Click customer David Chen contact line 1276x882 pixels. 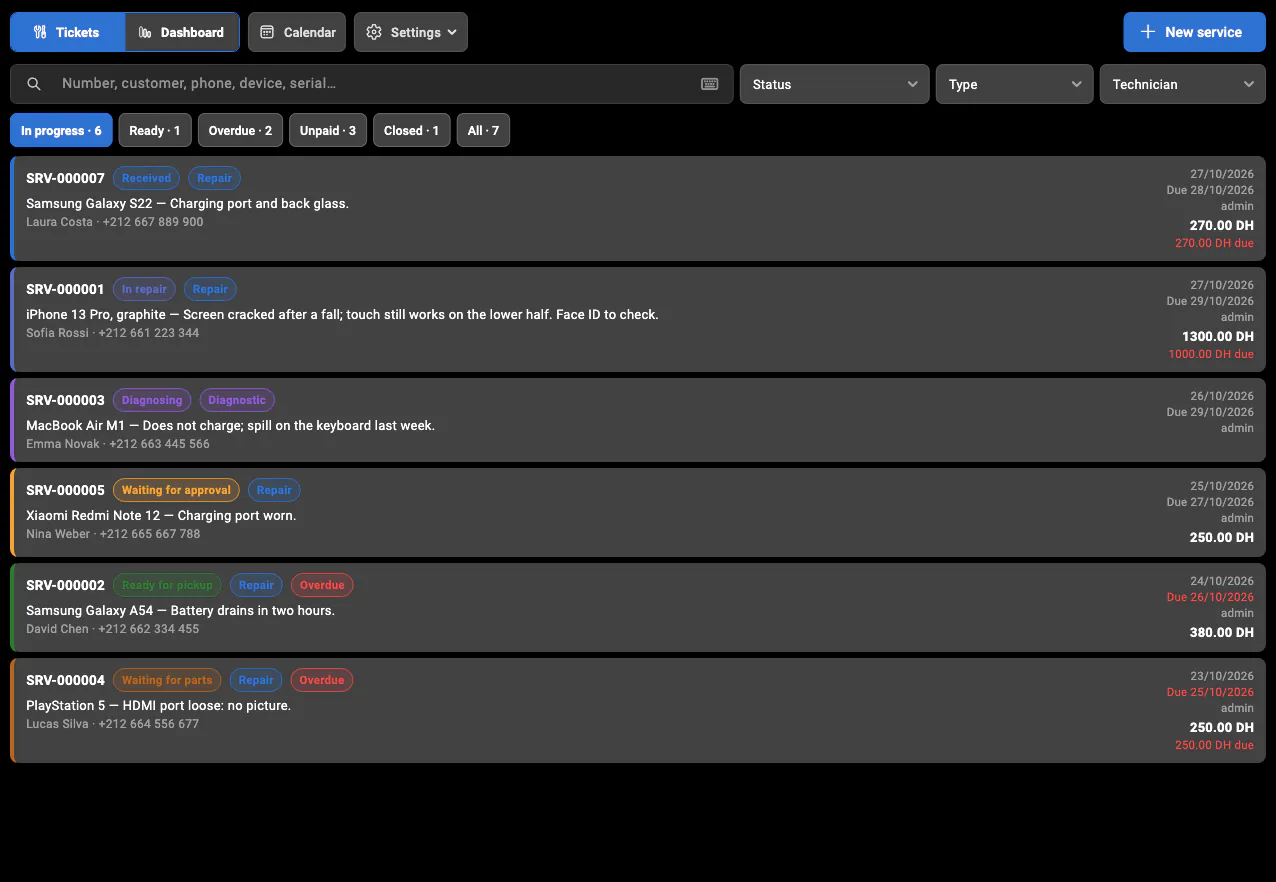coord(112,629)
